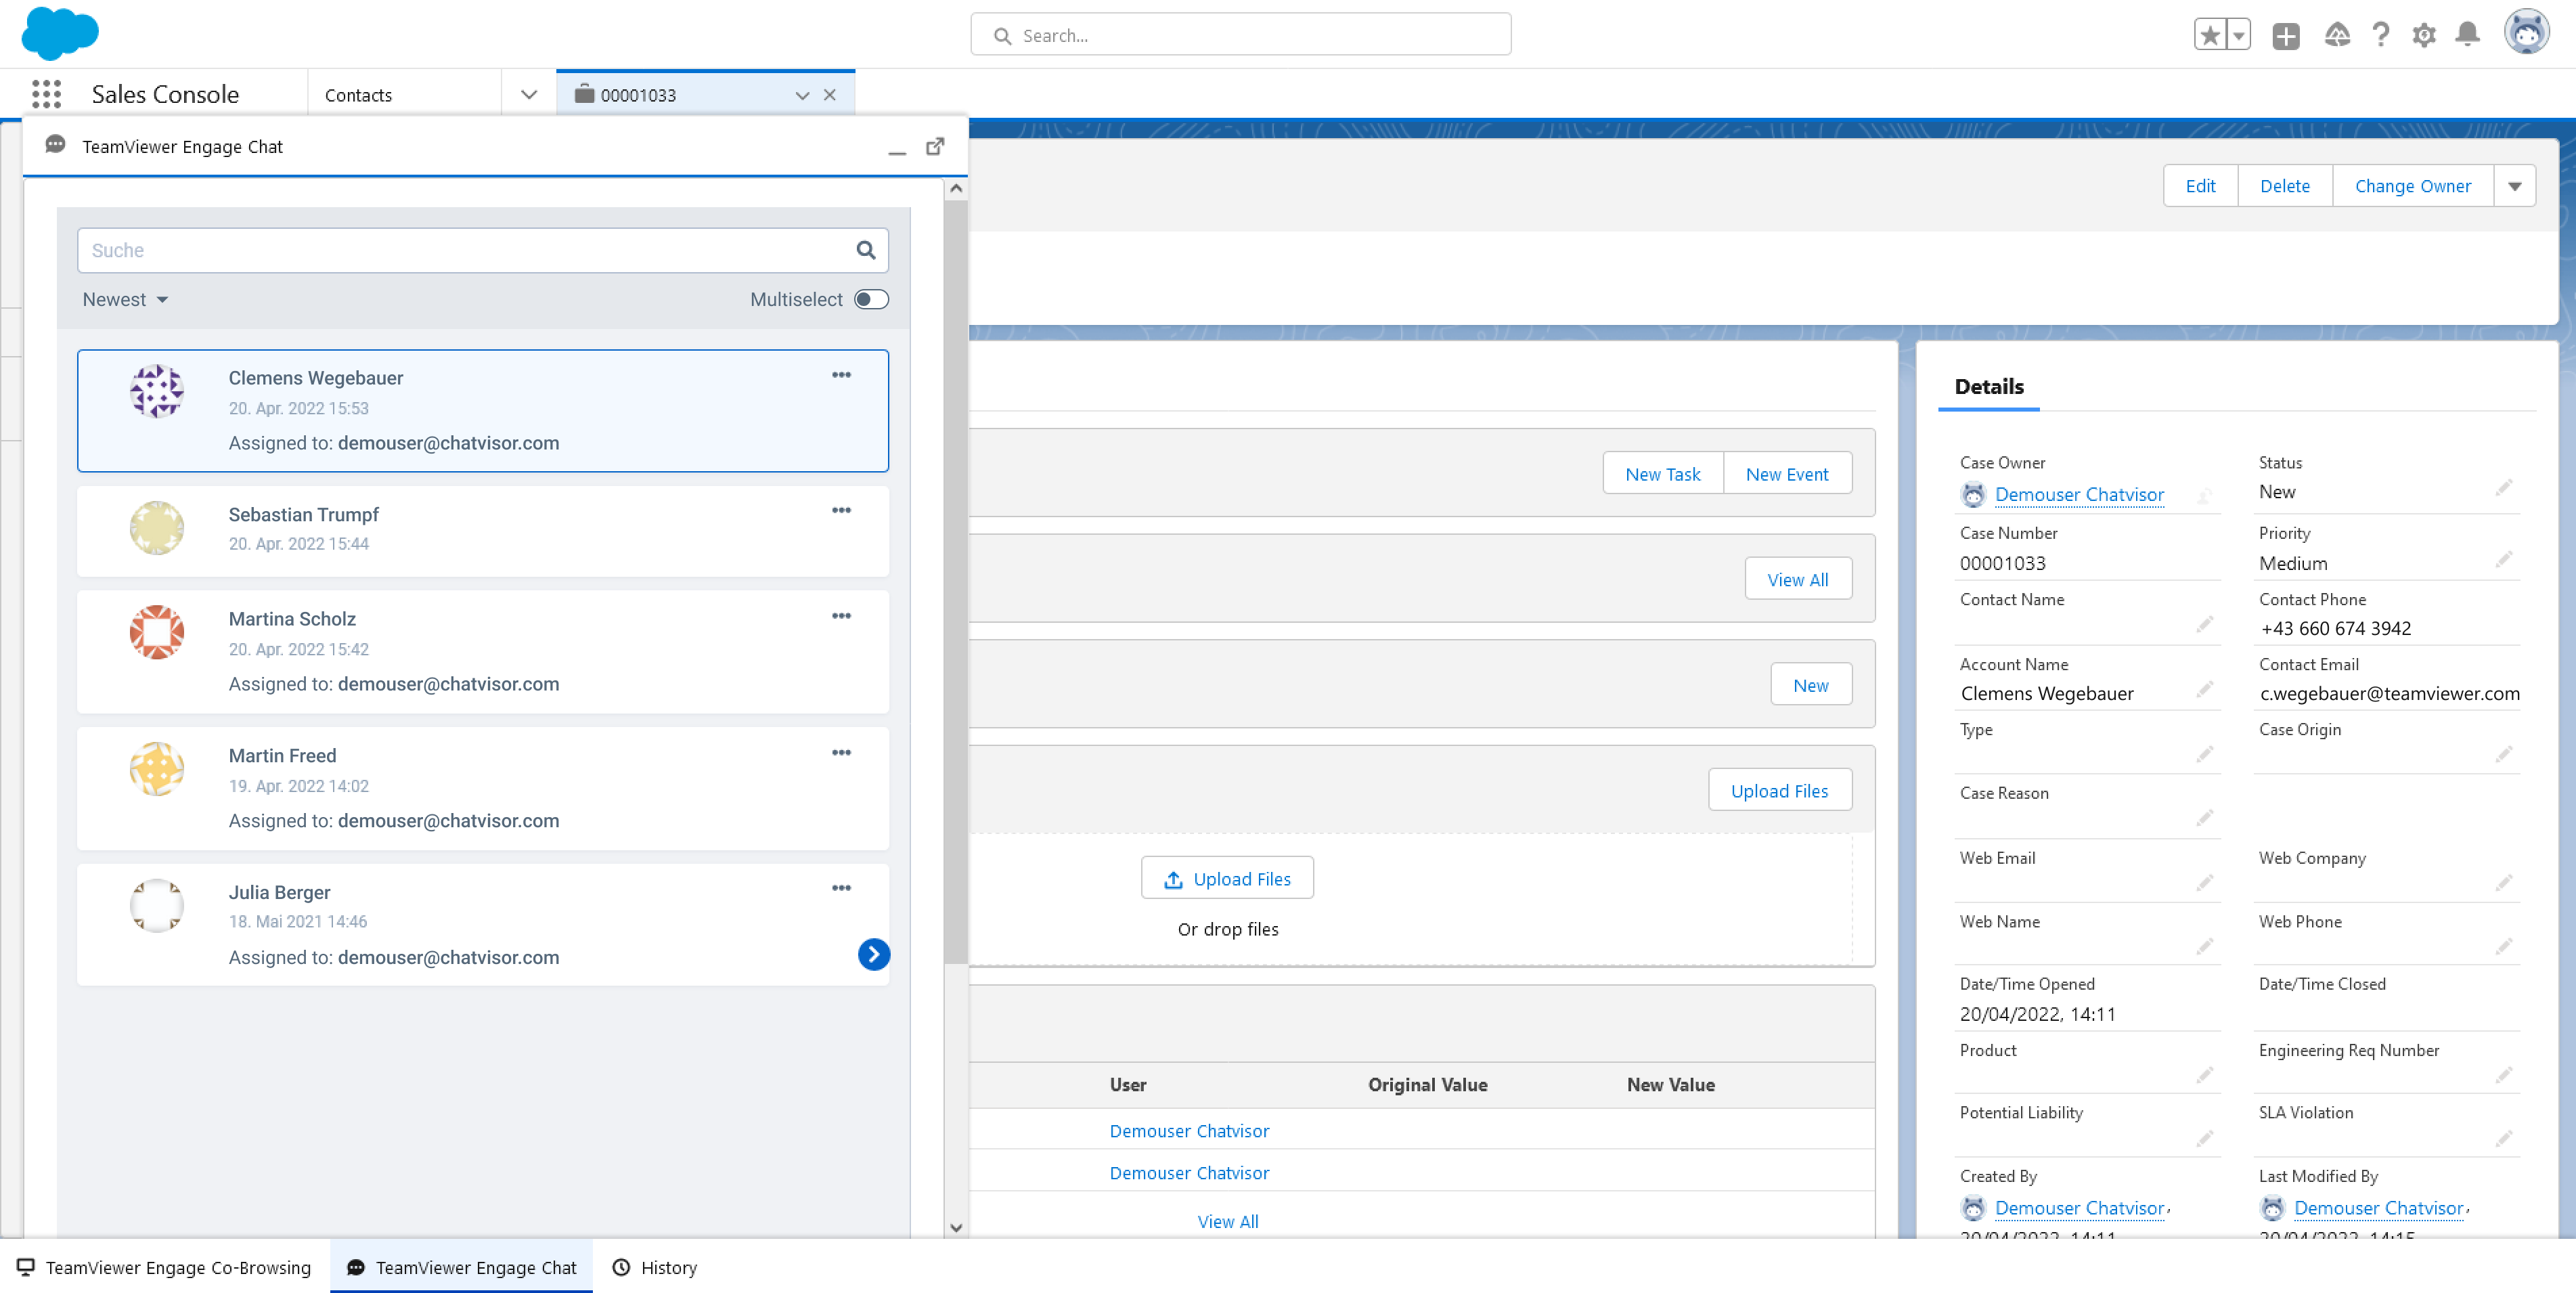Create a New Task
This screenshot has height=1293, width=2576.
[x=1662, y=474]
